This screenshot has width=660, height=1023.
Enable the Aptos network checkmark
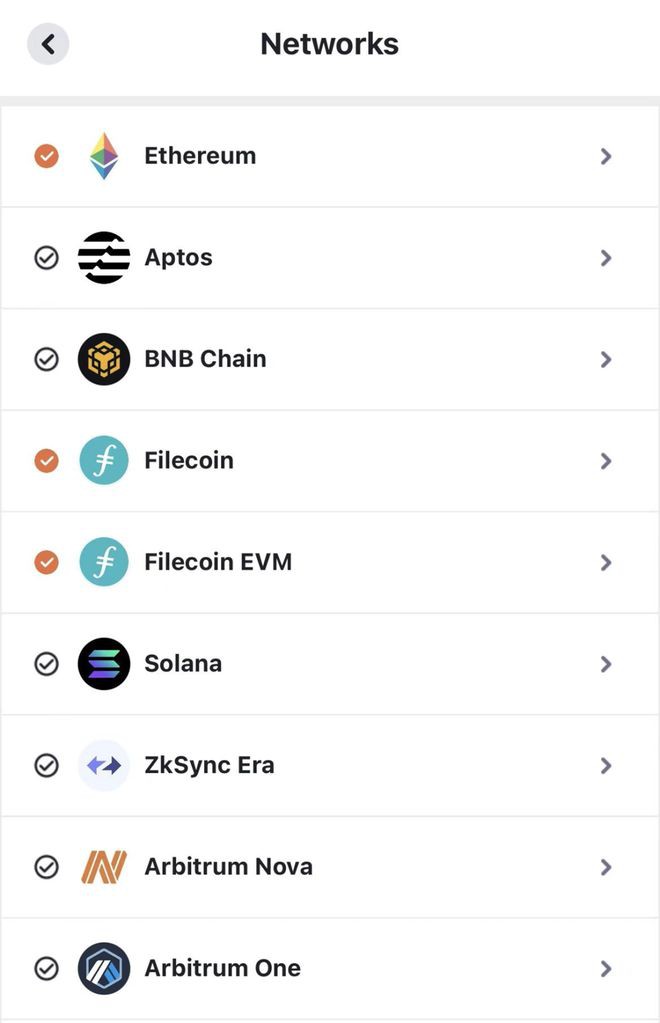coord(47,258)
